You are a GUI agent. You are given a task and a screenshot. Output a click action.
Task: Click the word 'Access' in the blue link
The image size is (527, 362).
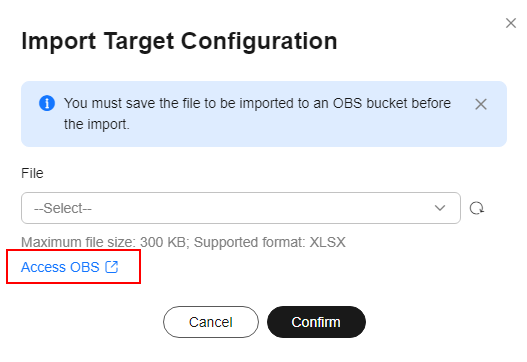43,267
